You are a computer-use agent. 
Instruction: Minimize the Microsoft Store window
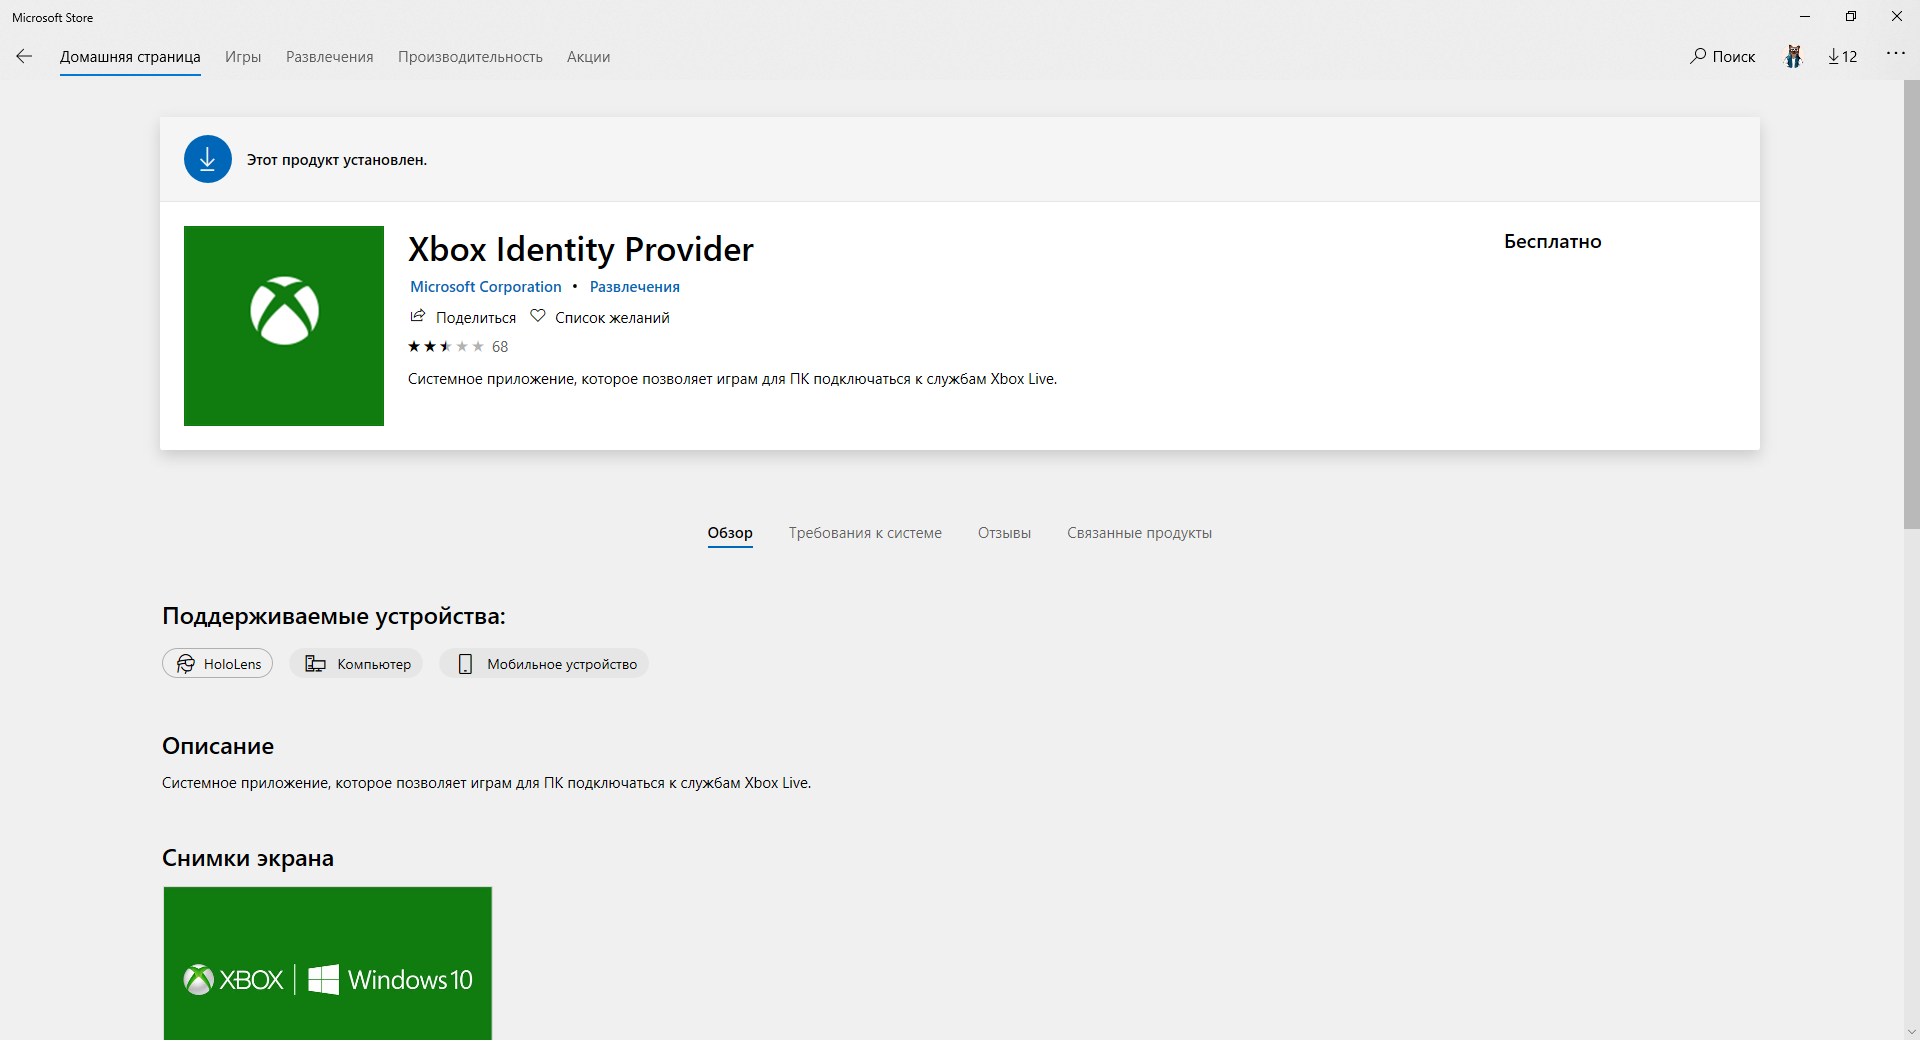tap(1805, 17)
